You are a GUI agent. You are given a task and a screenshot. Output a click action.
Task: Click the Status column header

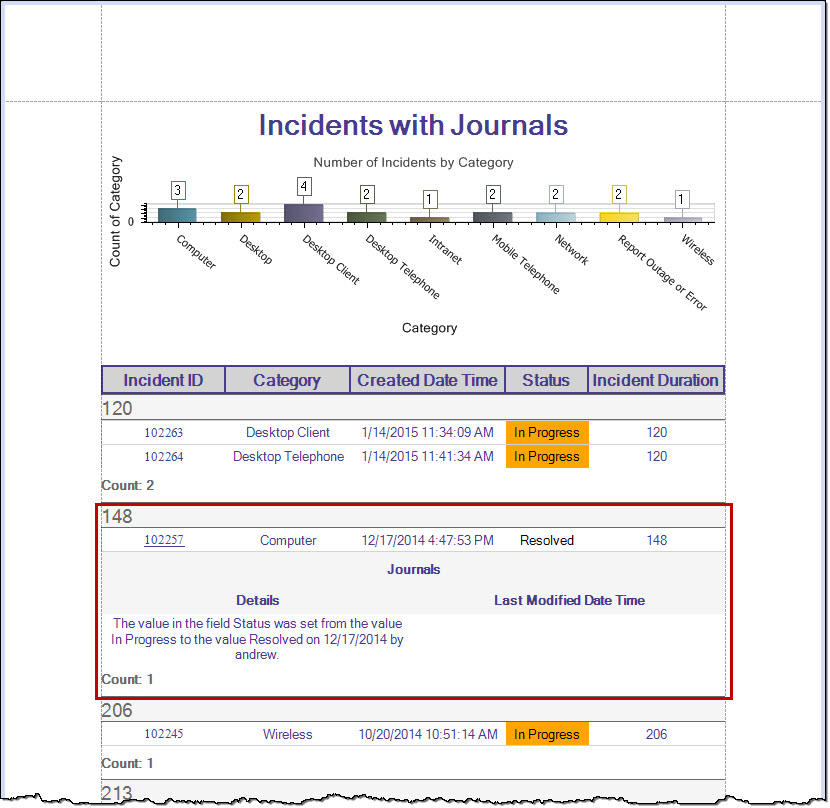(x=546, y=380)
